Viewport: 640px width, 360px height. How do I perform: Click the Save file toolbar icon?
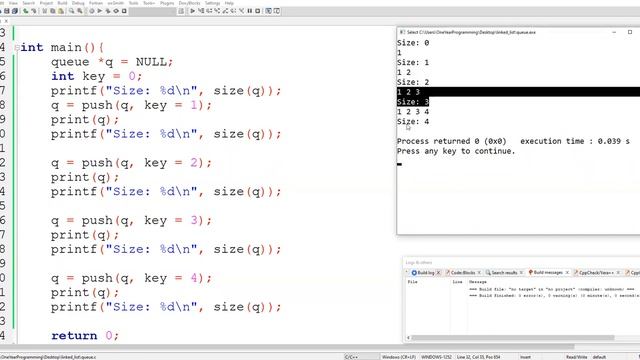[7, 11]
